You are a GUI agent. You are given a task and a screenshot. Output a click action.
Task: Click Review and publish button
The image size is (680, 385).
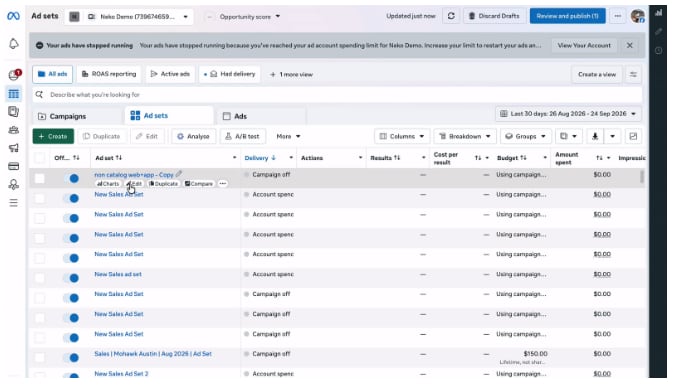click(x=567, y=16)
